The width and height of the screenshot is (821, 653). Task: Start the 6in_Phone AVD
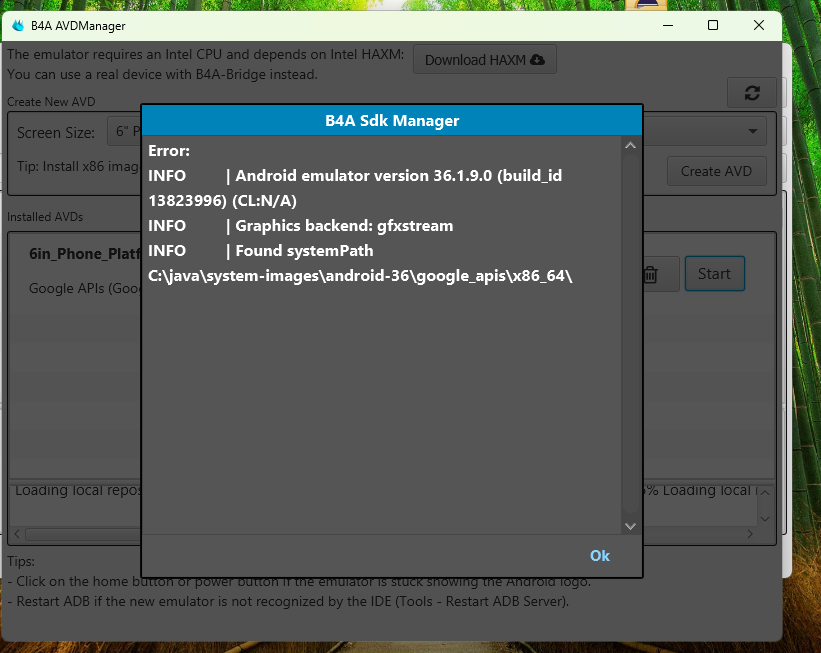coord(714,273)
